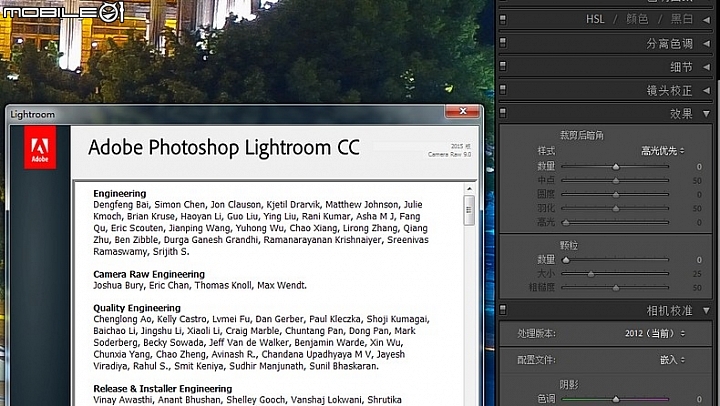The width and height of the screenshot is (720, 406).
Task: Click the 相机校准 panel header label
Action: click(669, 311)
